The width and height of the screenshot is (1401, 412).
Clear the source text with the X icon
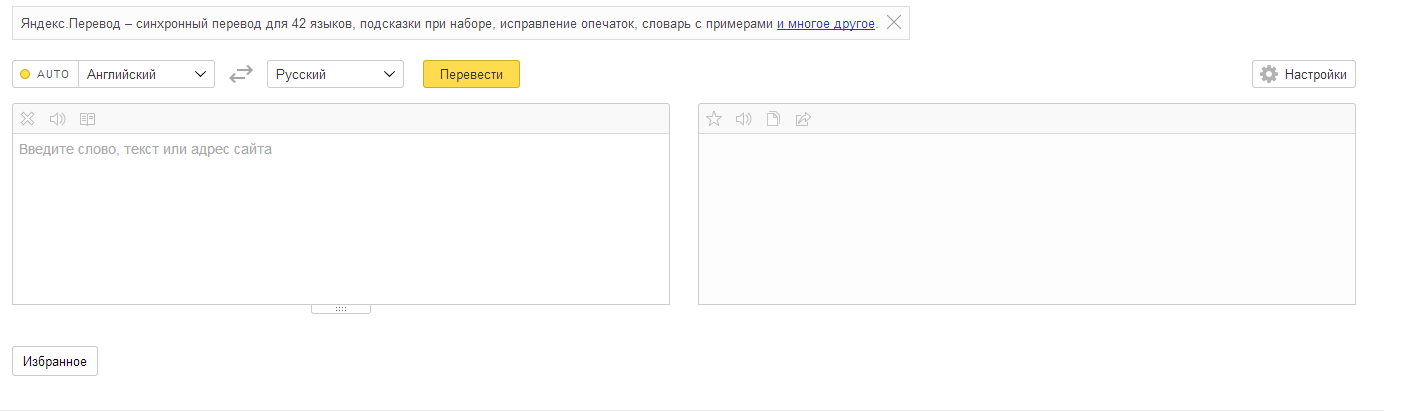(x=28, y=119)
